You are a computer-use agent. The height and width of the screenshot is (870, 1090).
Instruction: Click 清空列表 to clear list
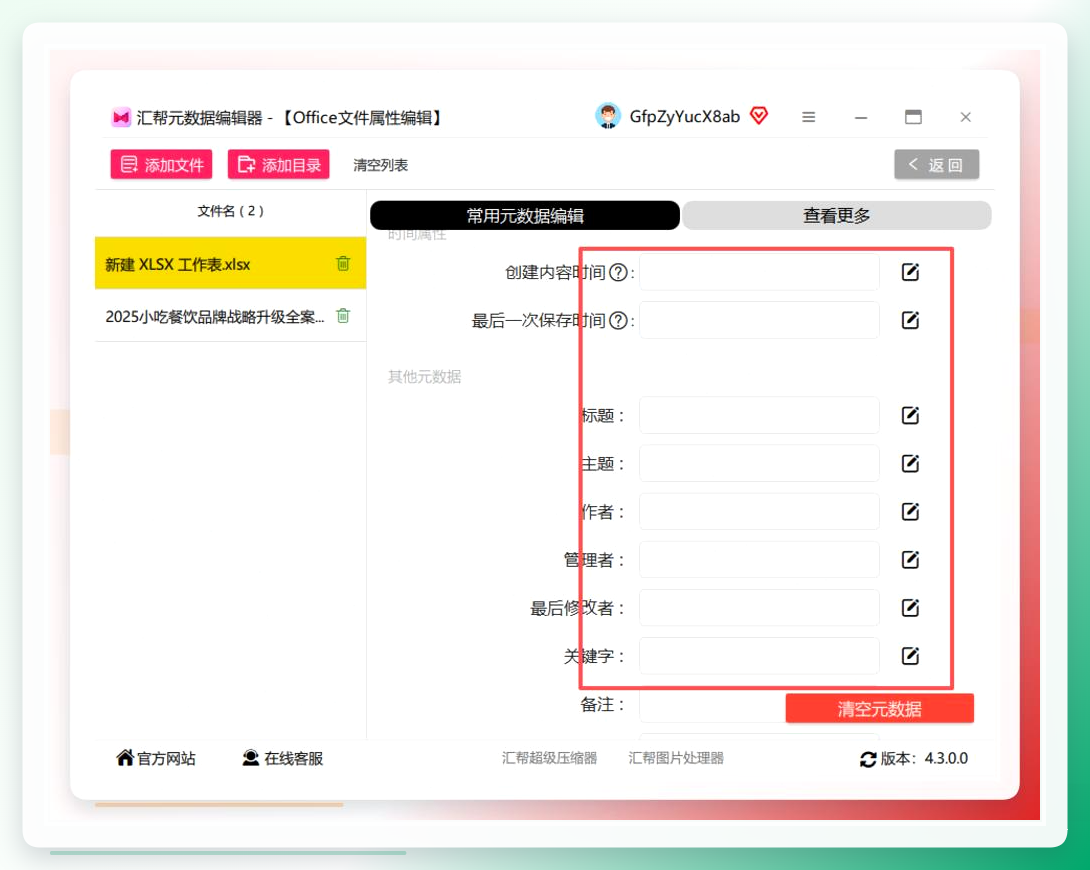click(x=380, y=165)
